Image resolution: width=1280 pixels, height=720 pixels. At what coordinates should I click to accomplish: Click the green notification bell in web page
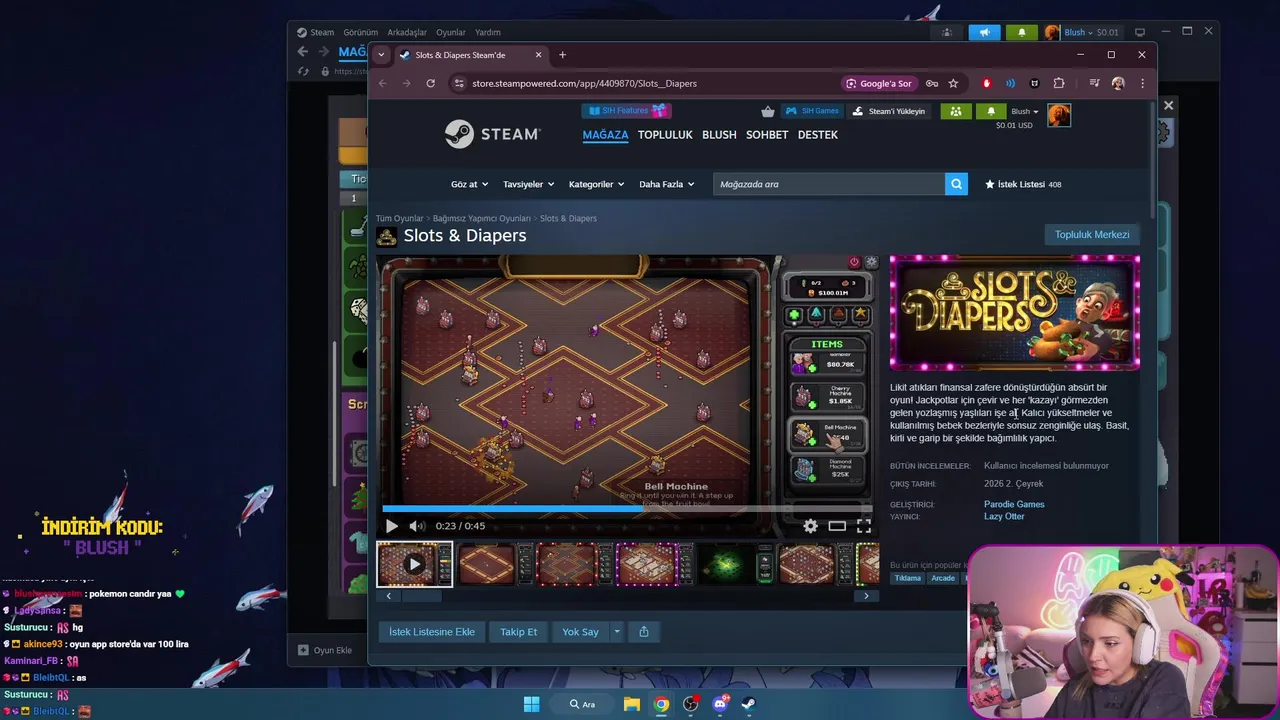tap(991, 111)
